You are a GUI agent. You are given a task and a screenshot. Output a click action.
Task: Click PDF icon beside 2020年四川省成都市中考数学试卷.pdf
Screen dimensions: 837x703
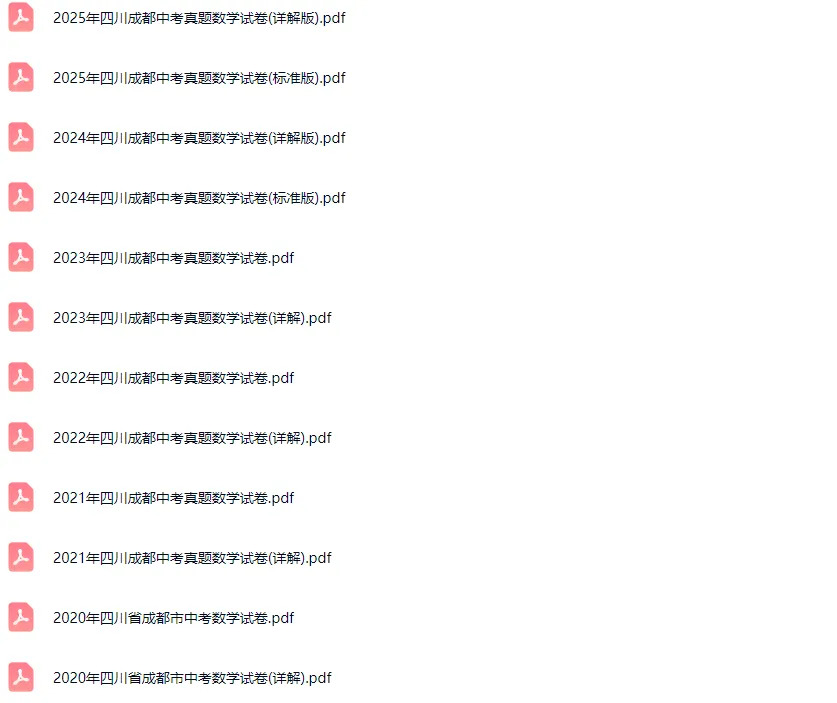(21, 617)
